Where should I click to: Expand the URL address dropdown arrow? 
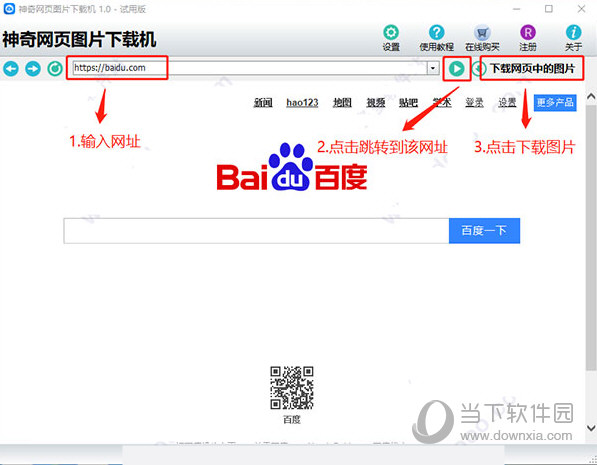coord(433,68)
